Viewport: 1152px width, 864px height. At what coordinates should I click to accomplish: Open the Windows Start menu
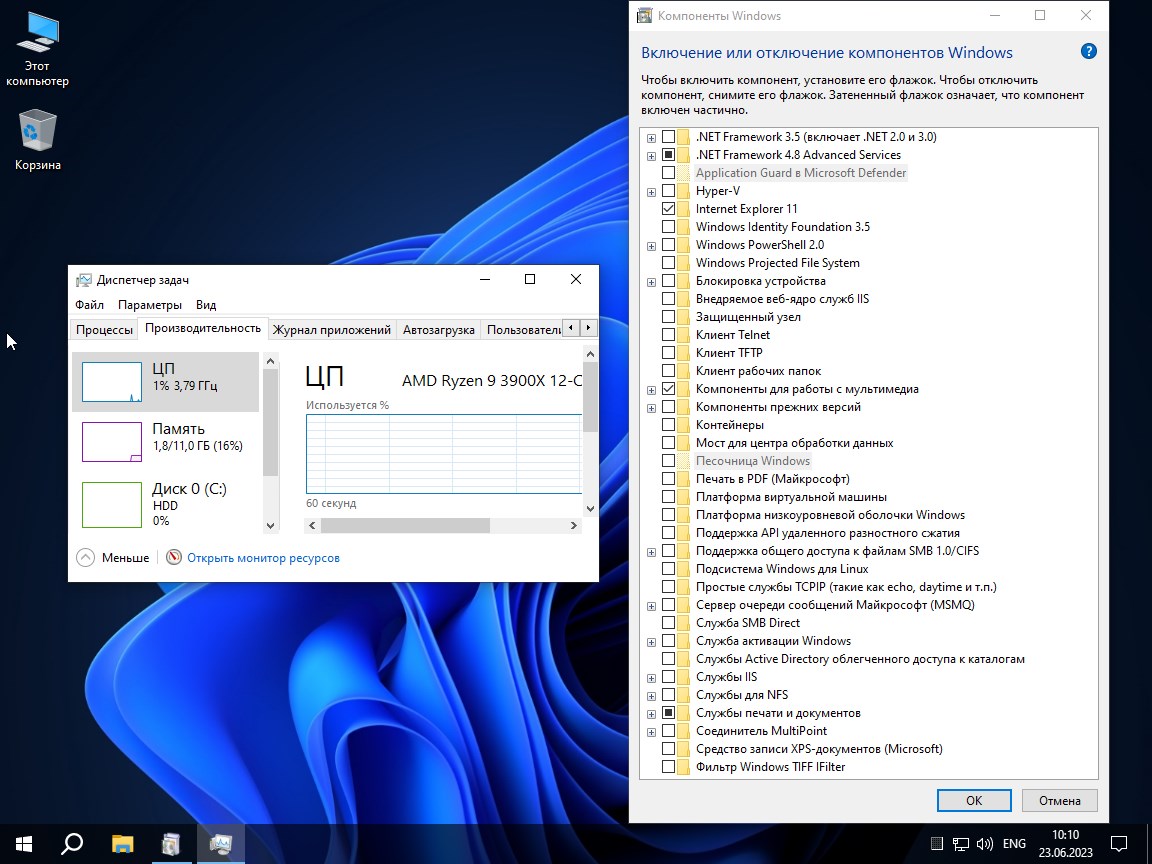click(x=24, y=843)
